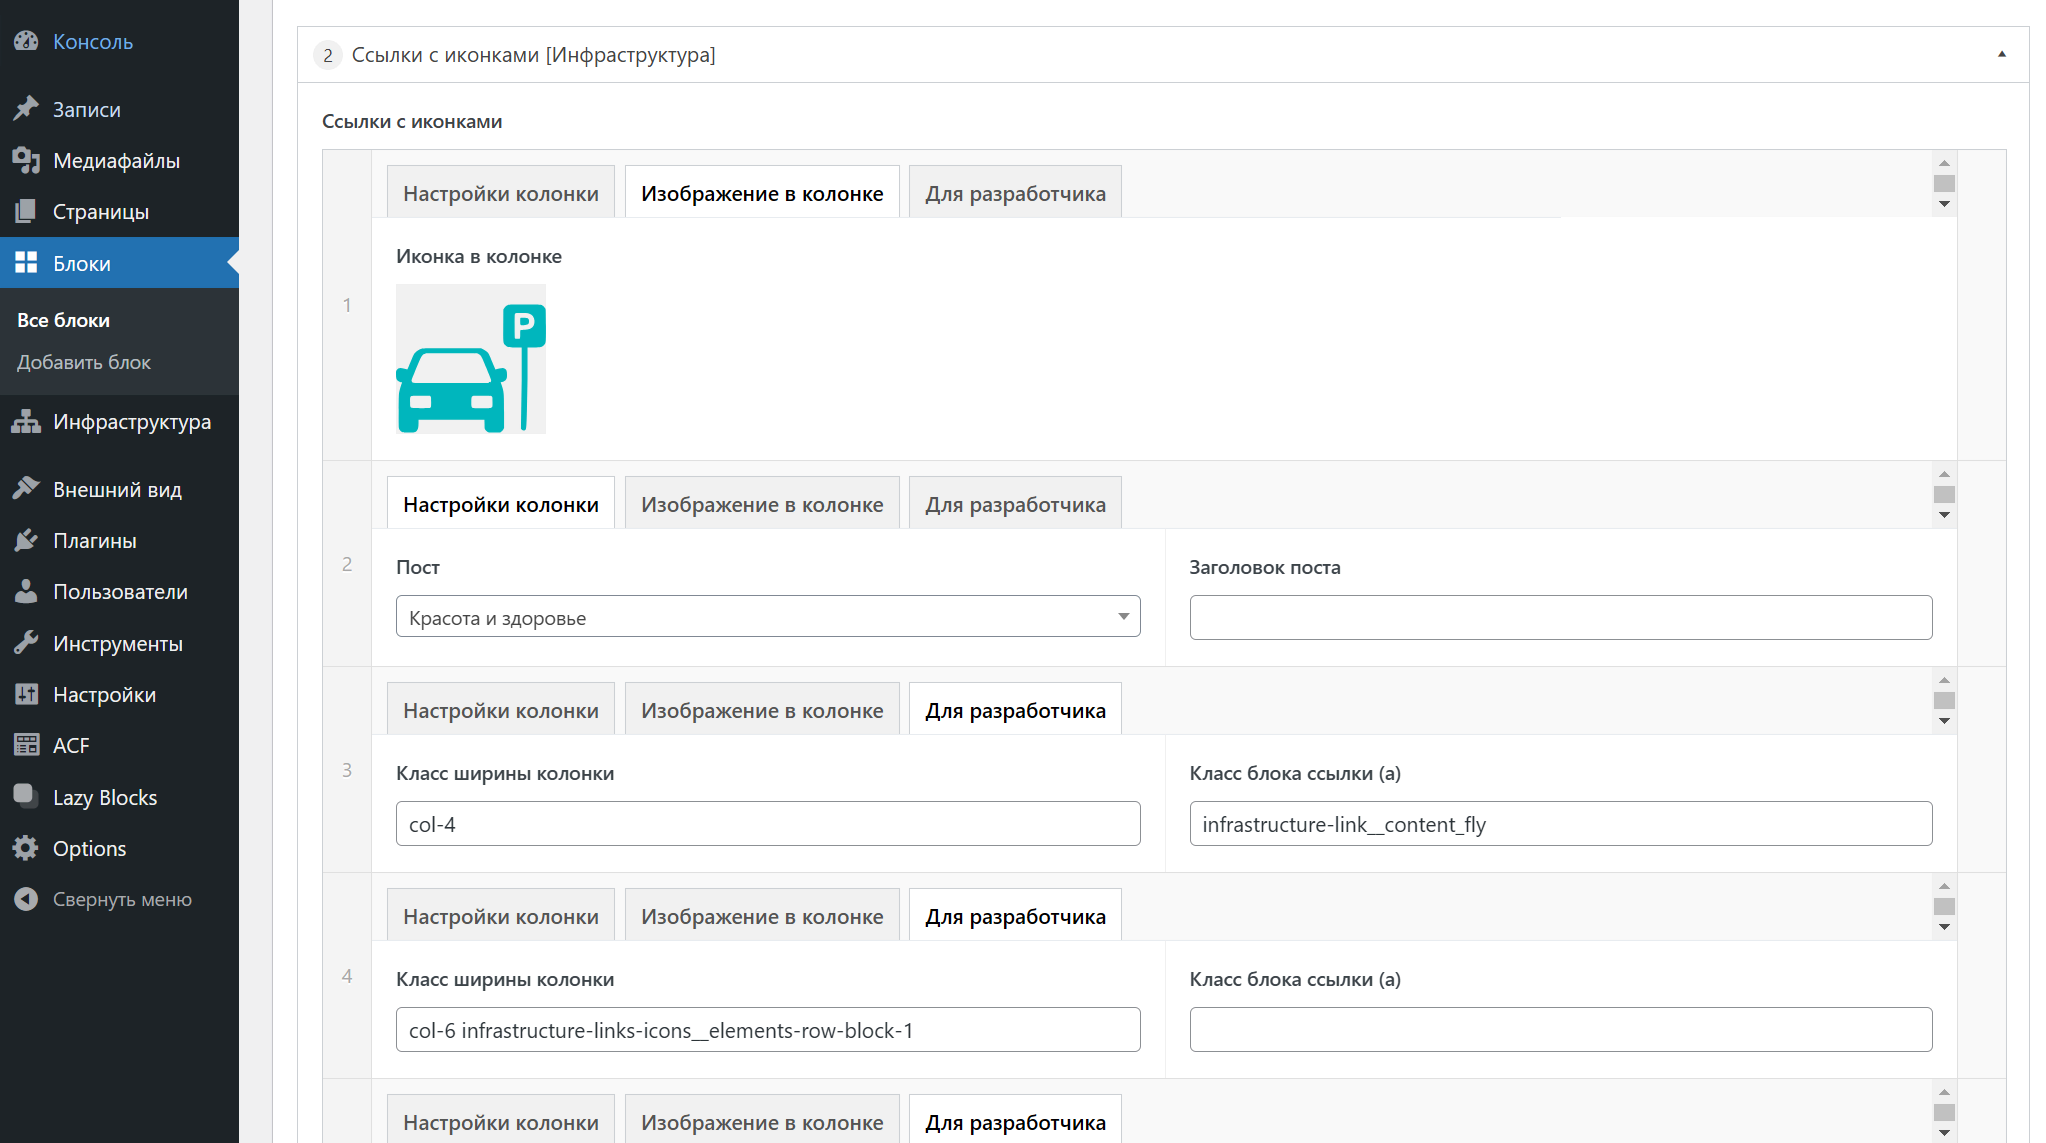Image resolution: width=2046 pixels, height=1143 pixels.
Task: Switch row 1 to Настройки колонки tab
Action: click(501, 192)
